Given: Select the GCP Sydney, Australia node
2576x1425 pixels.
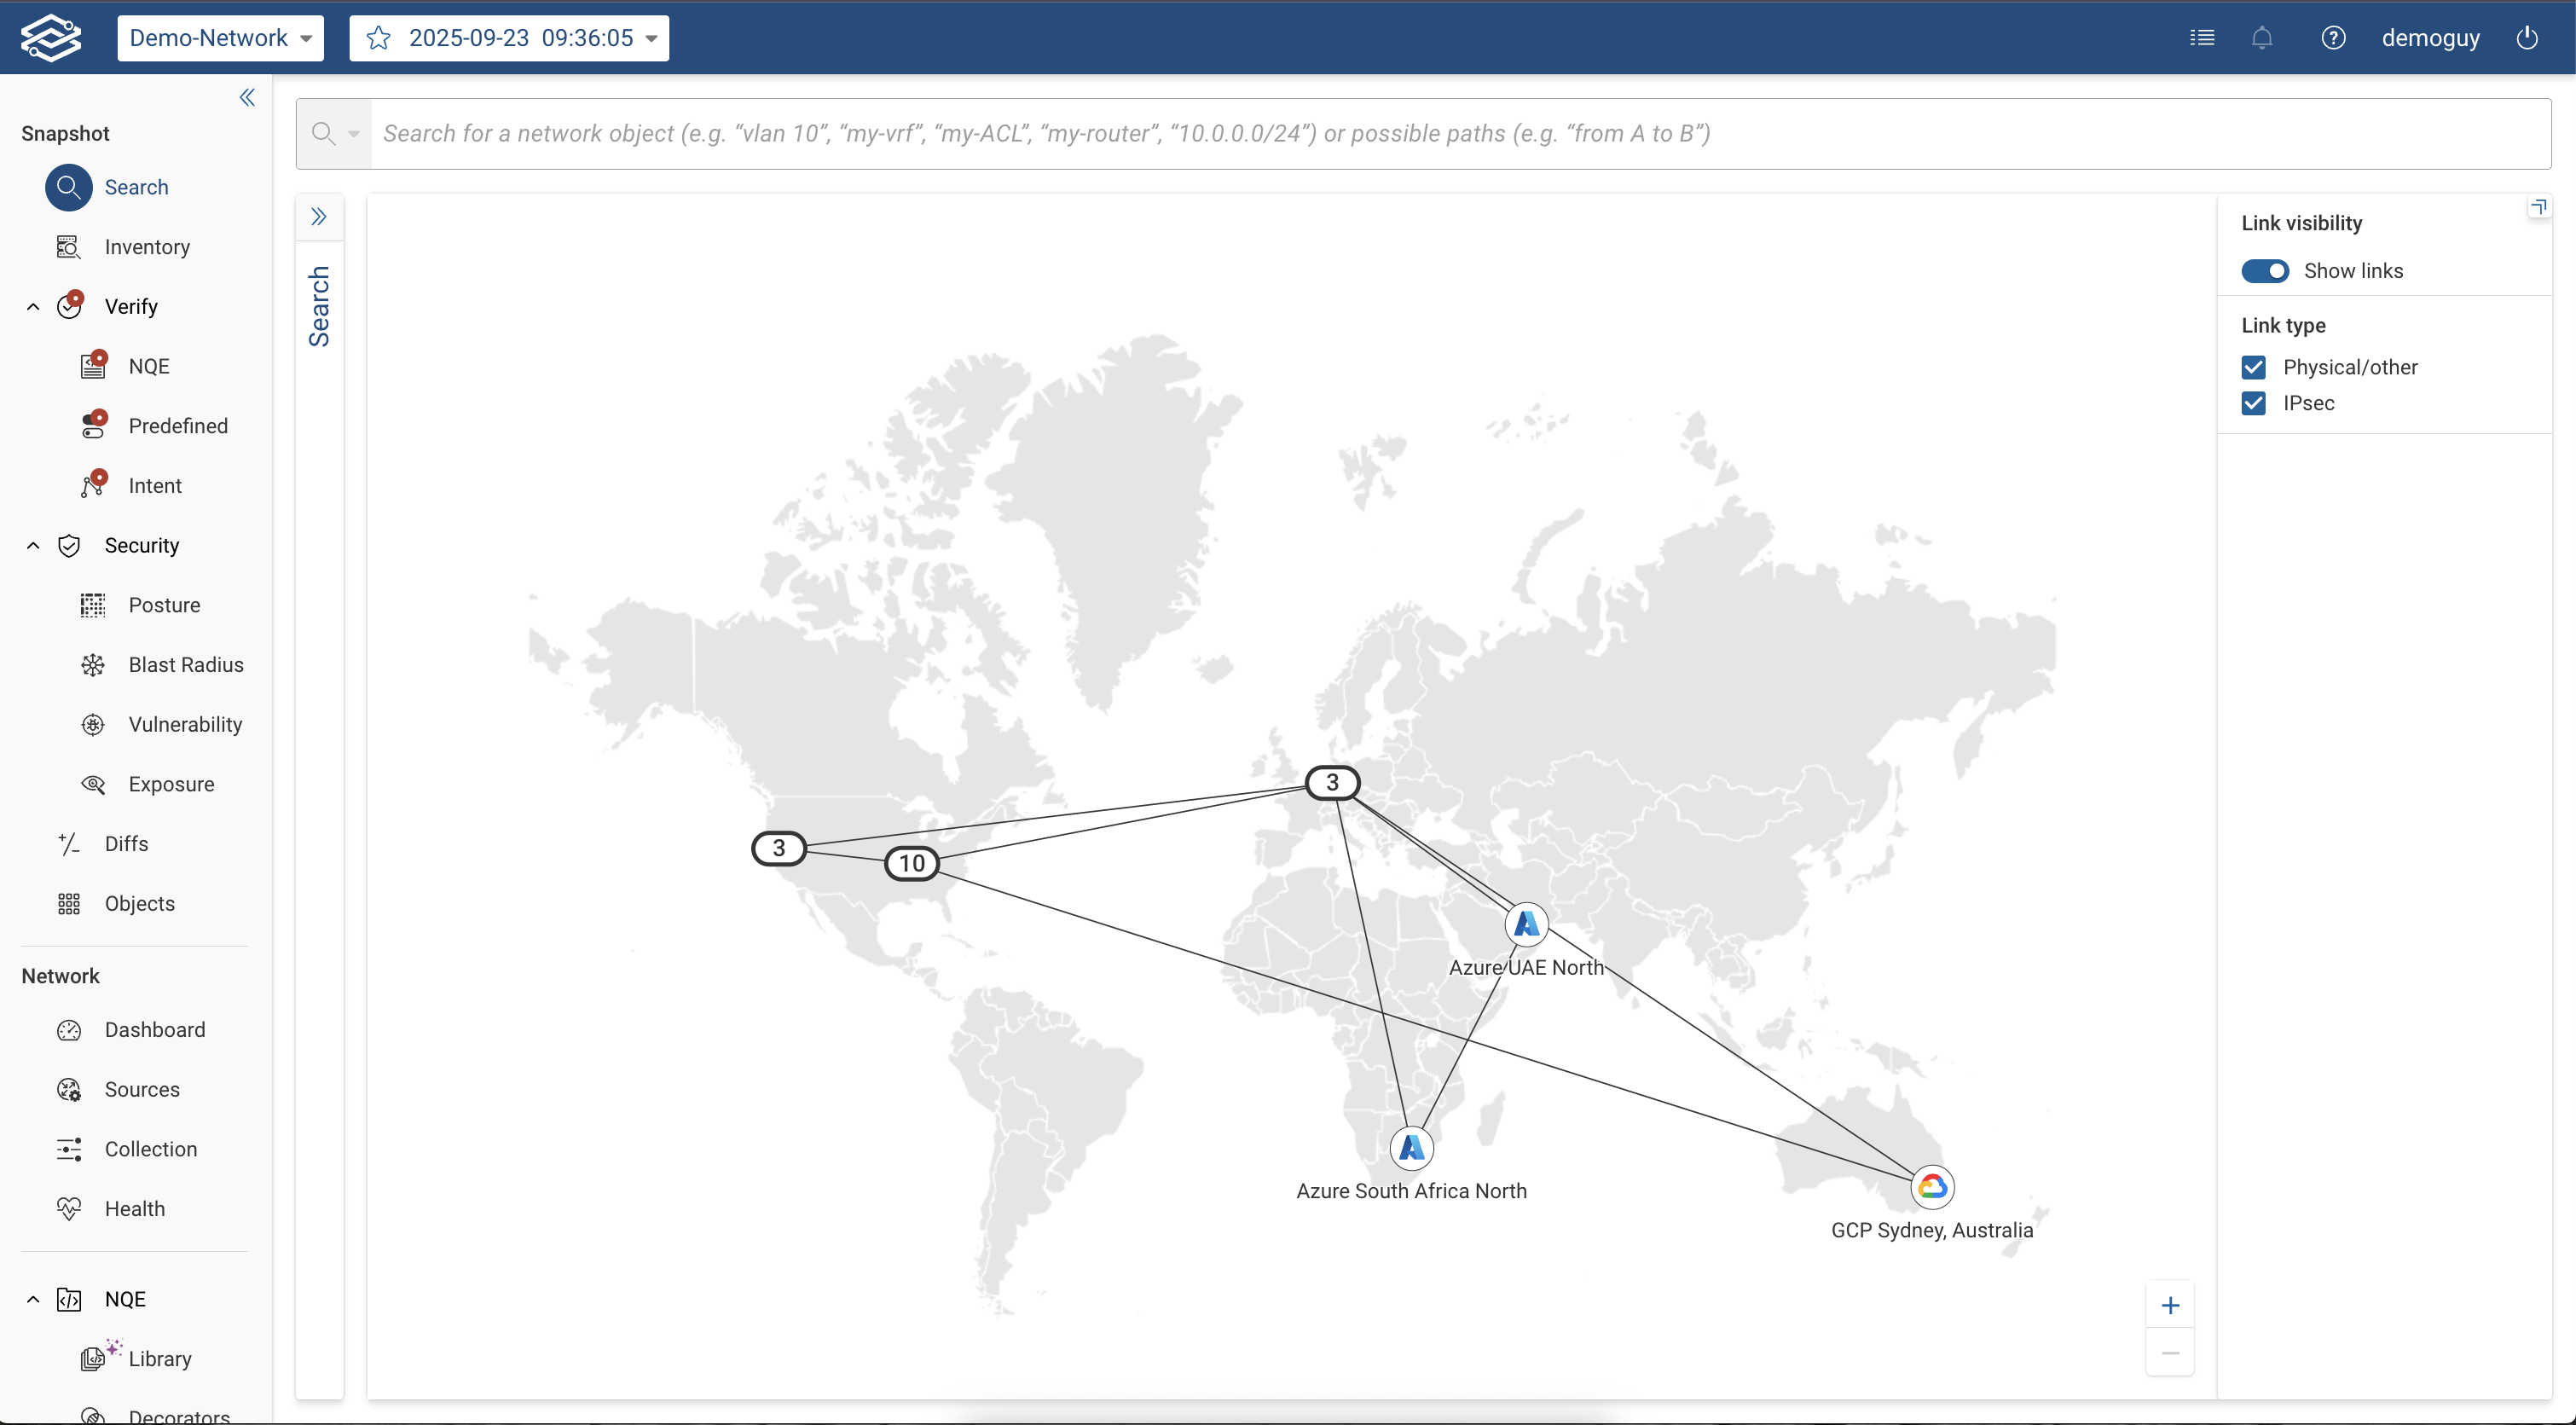Looking at the screenshot, I should (x=1932, y=1187).
